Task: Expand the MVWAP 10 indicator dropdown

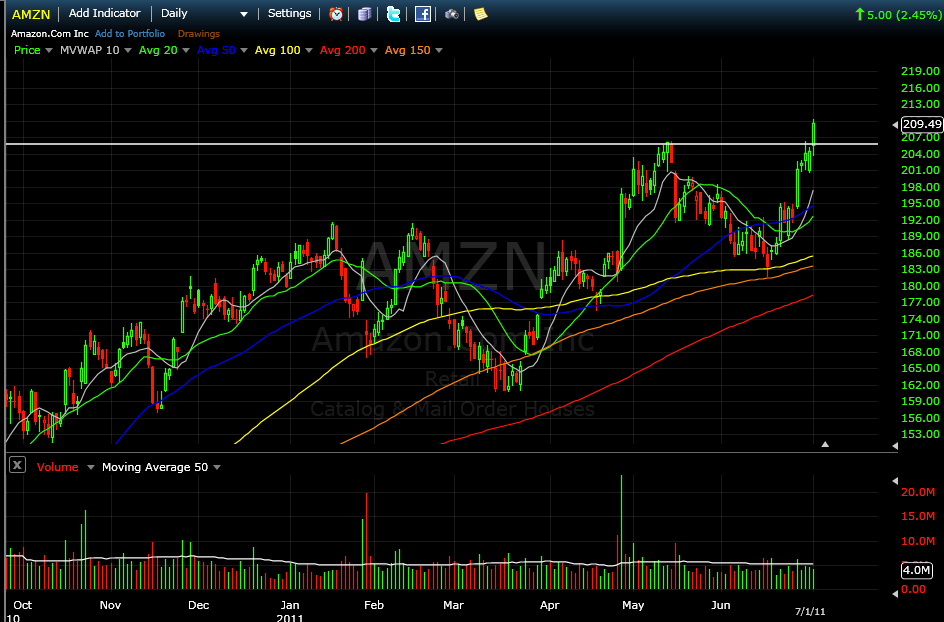Action: pyautogui.click(x=128, y=50)
